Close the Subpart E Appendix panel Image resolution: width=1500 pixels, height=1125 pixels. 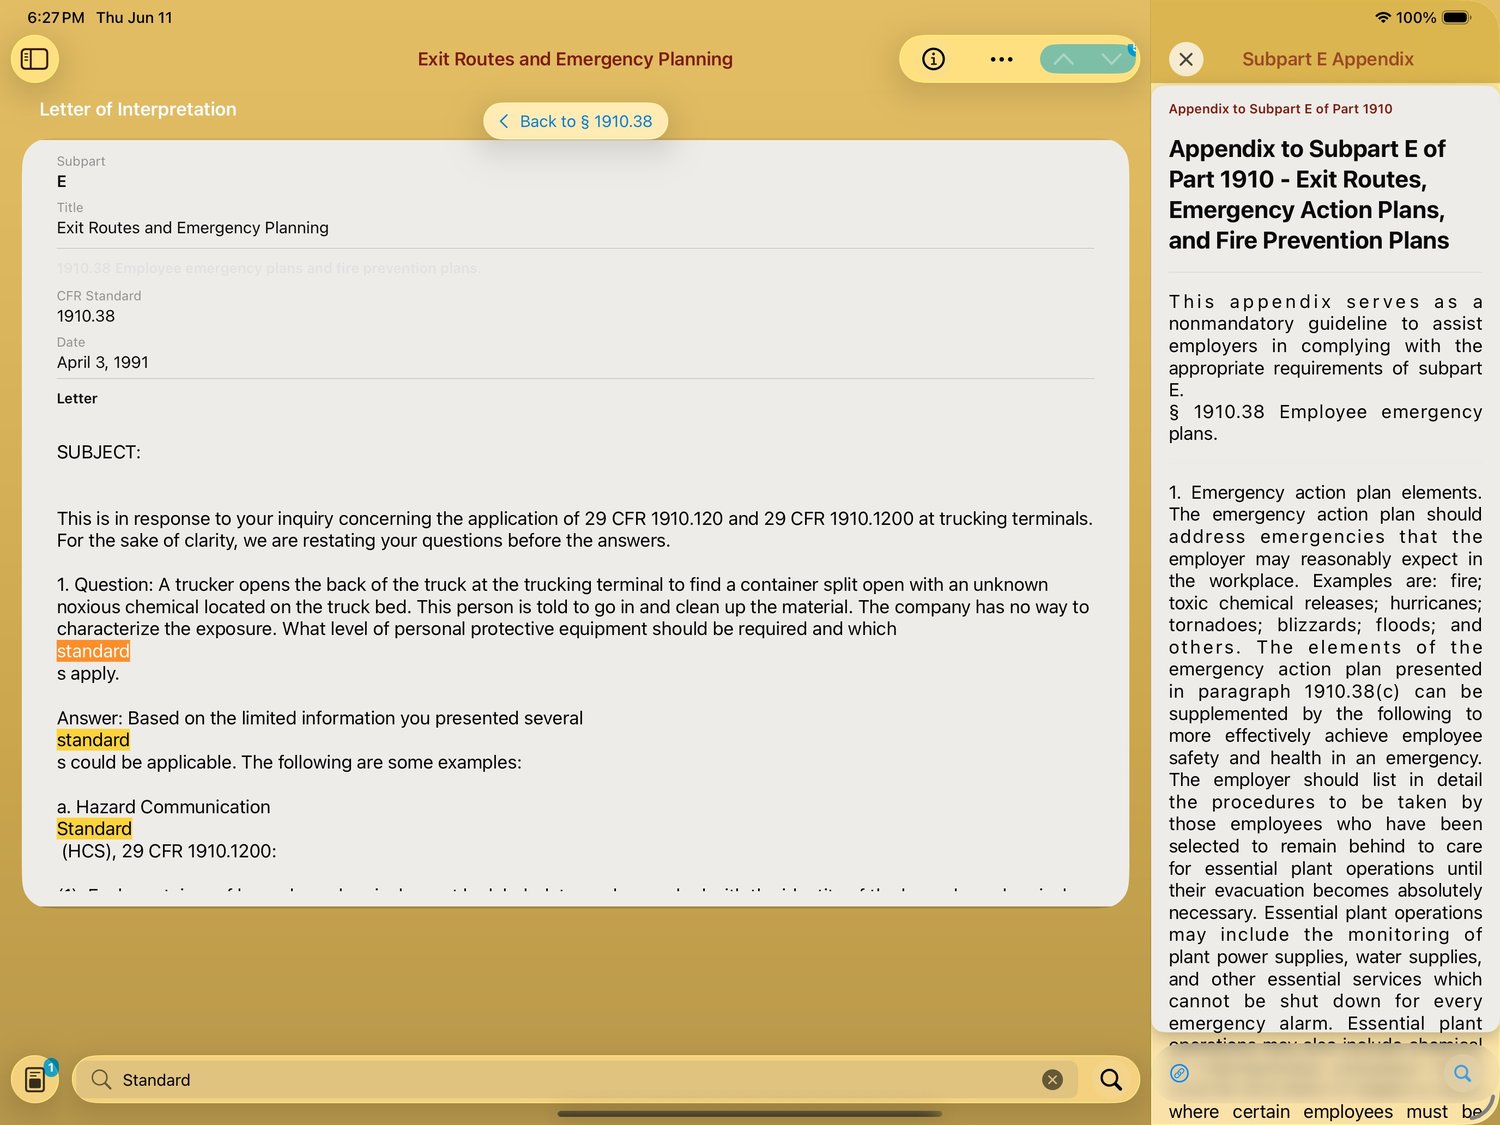pyautogui.click(x=1186, y=59)
